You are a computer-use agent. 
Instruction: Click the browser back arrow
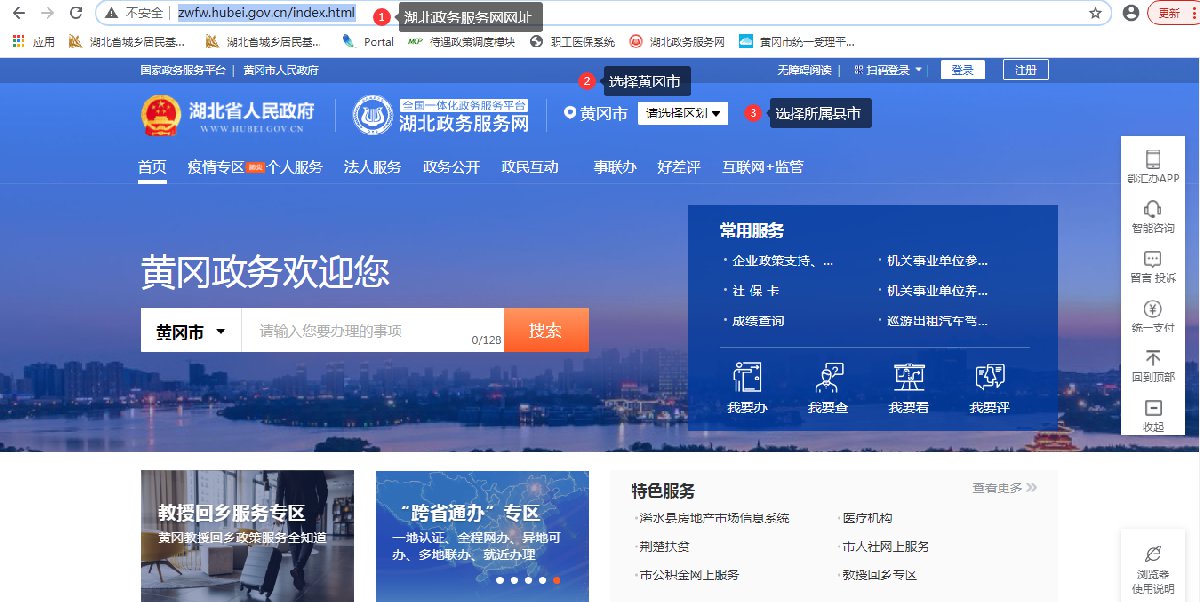(19, 13)
